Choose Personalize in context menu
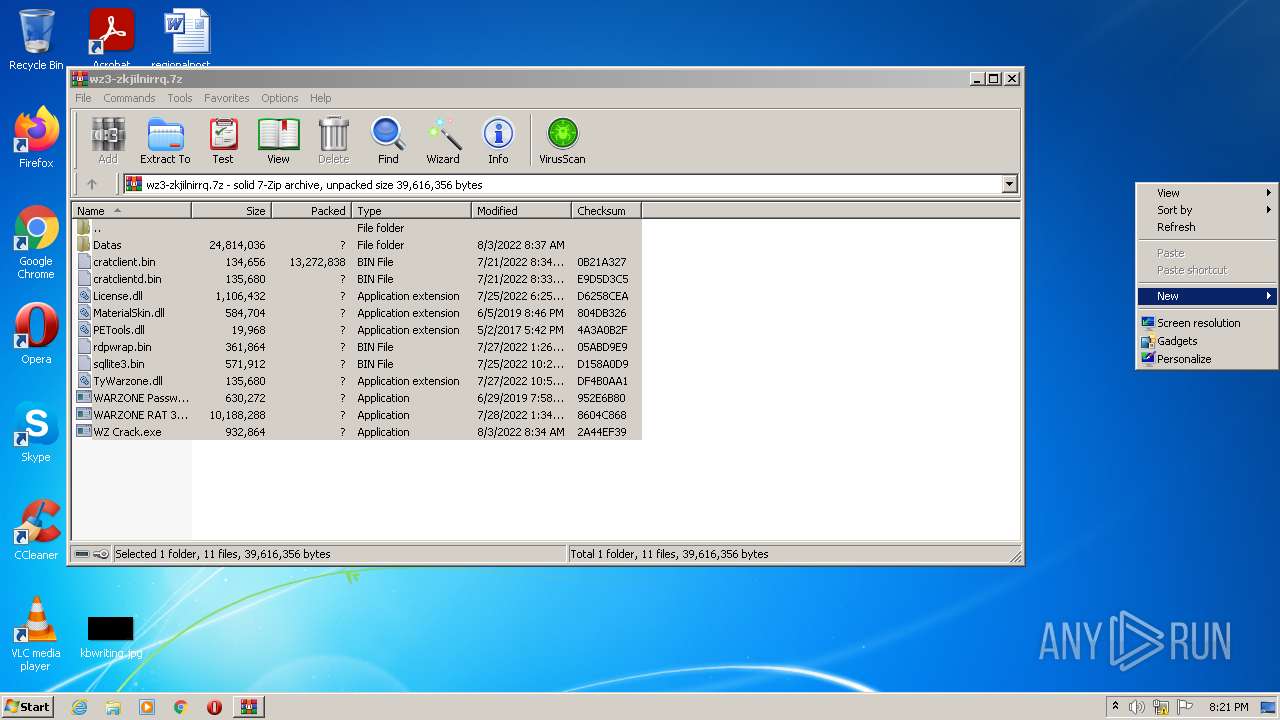This screenshot has width=1280, height=720. (x=1207, y=359)
